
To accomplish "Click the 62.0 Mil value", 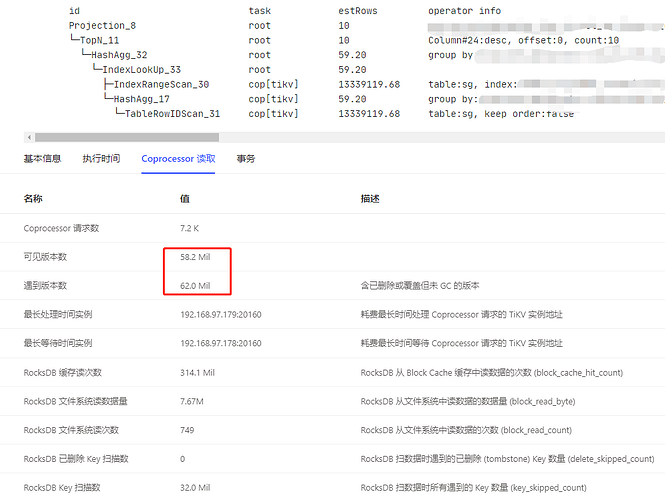I will pos(195,285).
